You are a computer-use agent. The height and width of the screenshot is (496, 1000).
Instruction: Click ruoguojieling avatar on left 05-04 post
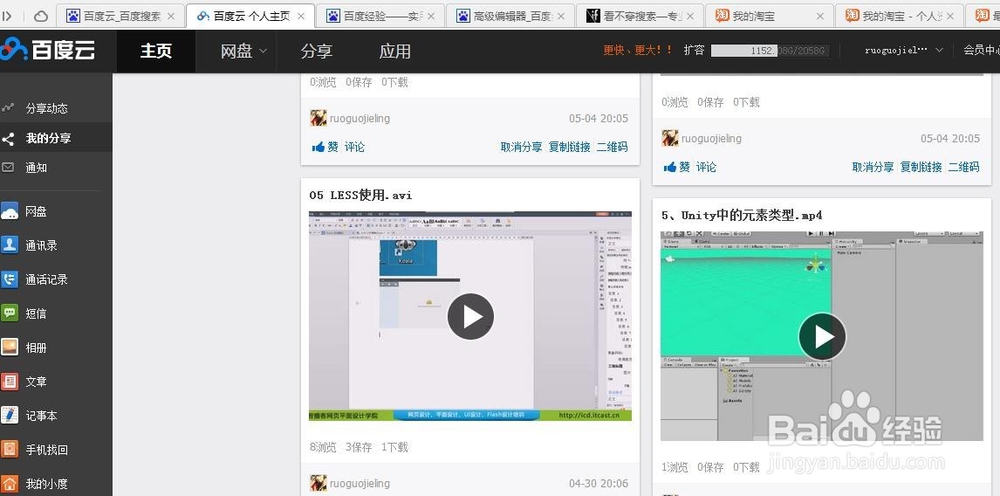click(318, 118)
